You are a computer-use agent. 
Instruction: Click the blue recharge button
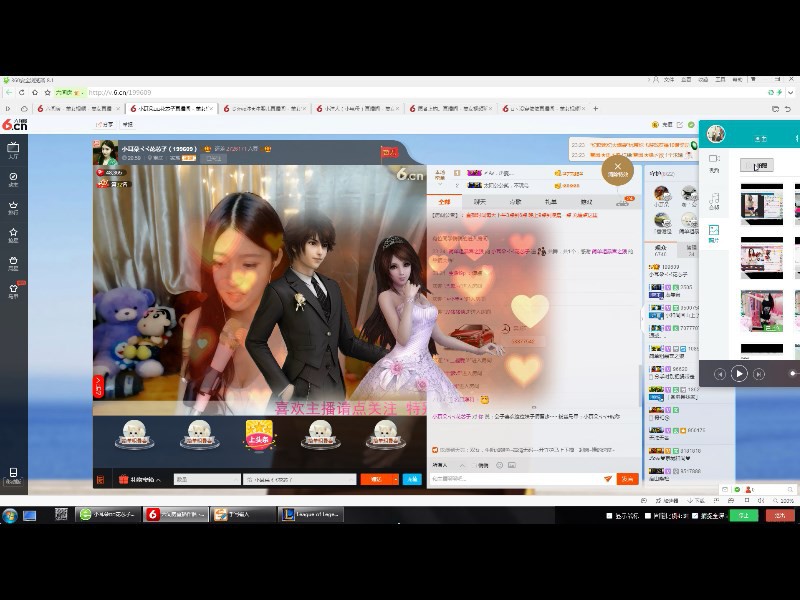click(412, 480)
